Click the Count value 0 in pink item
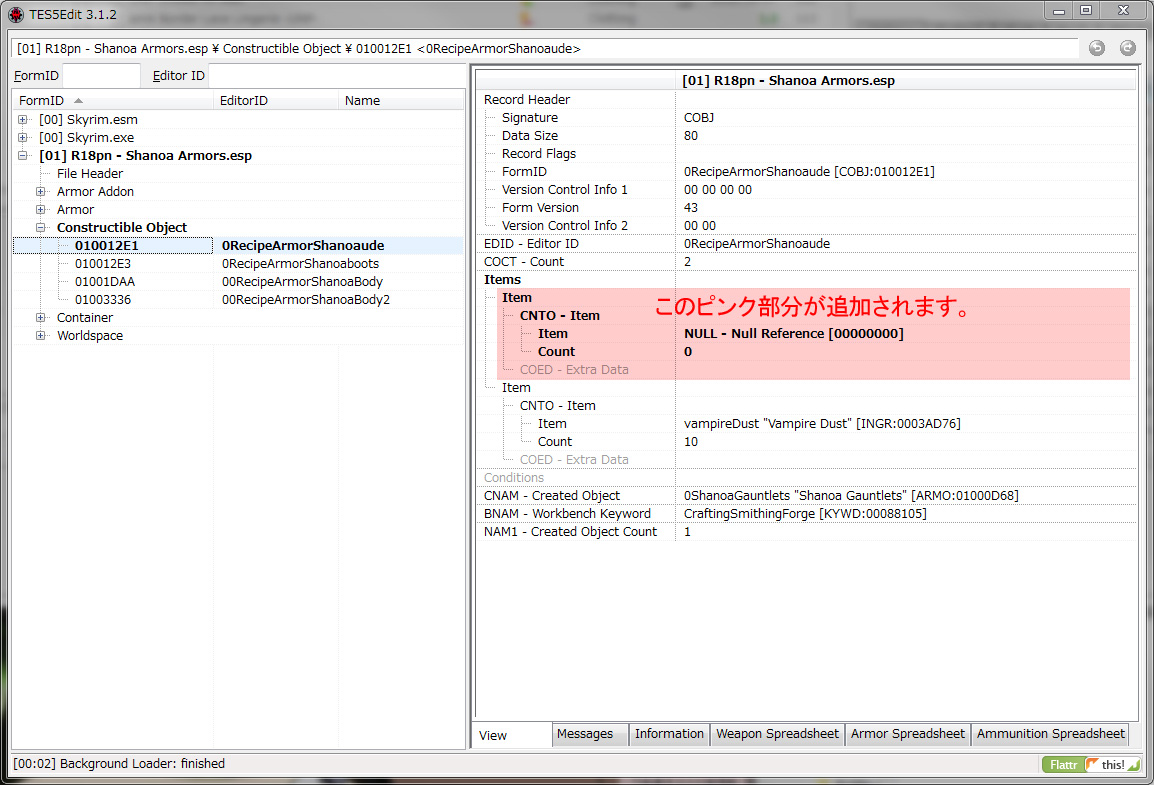This screenshot has height=785, width=1154. coord(687,352)
